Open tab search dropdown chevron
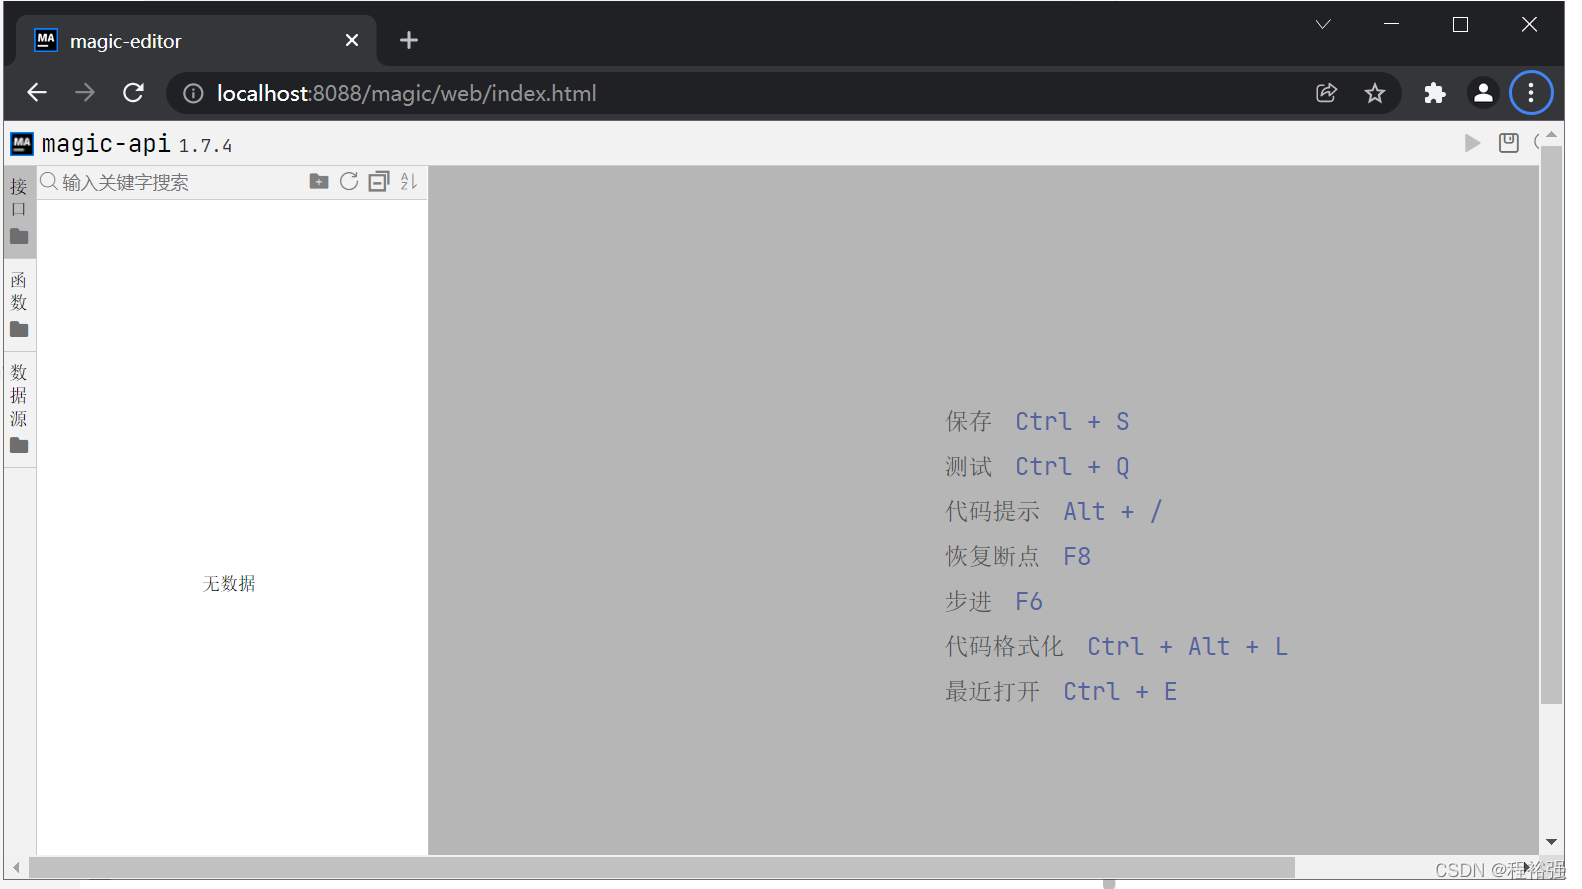The width and height of the screenshot is (1582, 889). pos(1323,24)
